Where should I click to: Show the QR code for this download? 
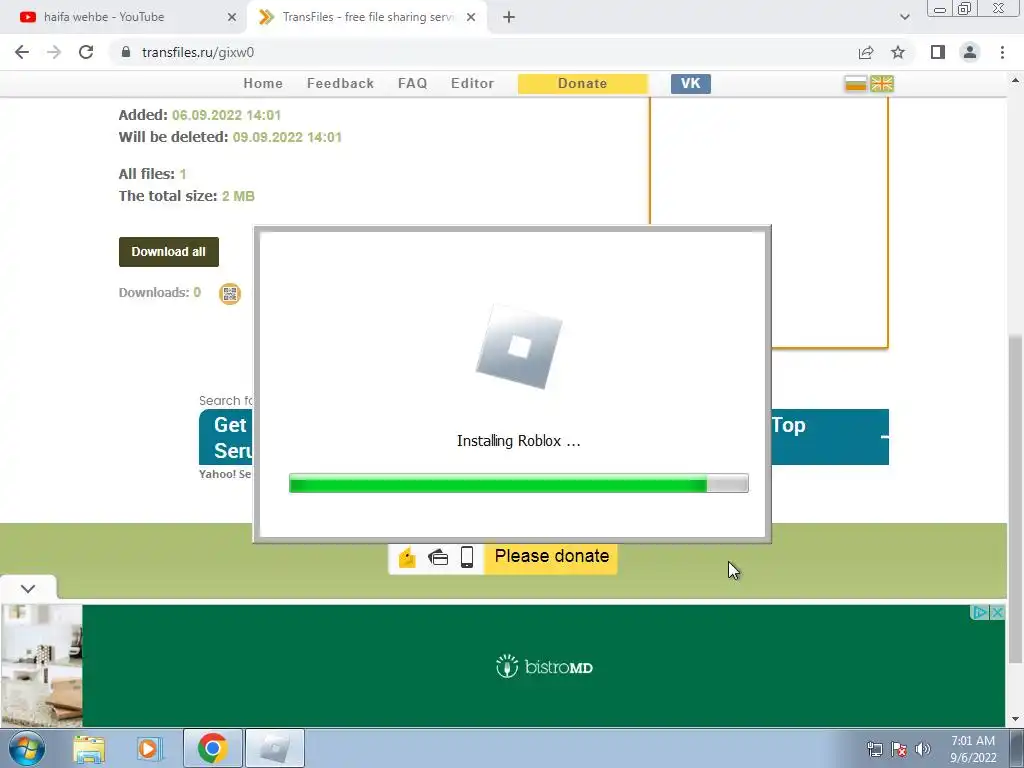(x=229, y=294)
